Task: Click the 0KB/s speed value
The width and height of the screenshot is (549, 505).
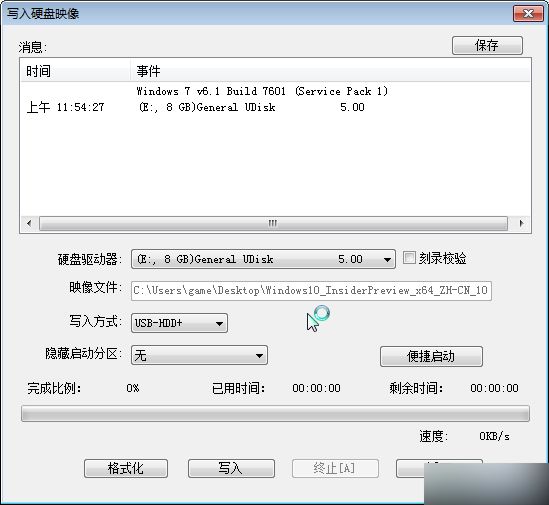Action: click(494, 436)
